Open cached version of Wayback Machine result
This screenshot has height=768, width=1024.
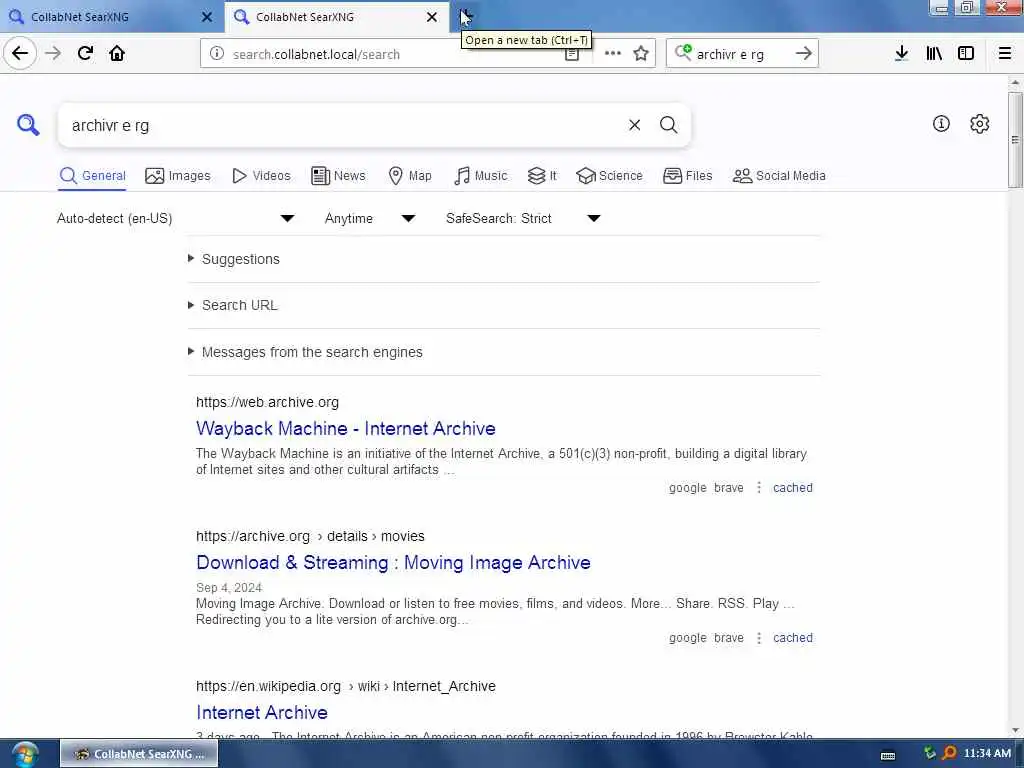coord(793,488)
